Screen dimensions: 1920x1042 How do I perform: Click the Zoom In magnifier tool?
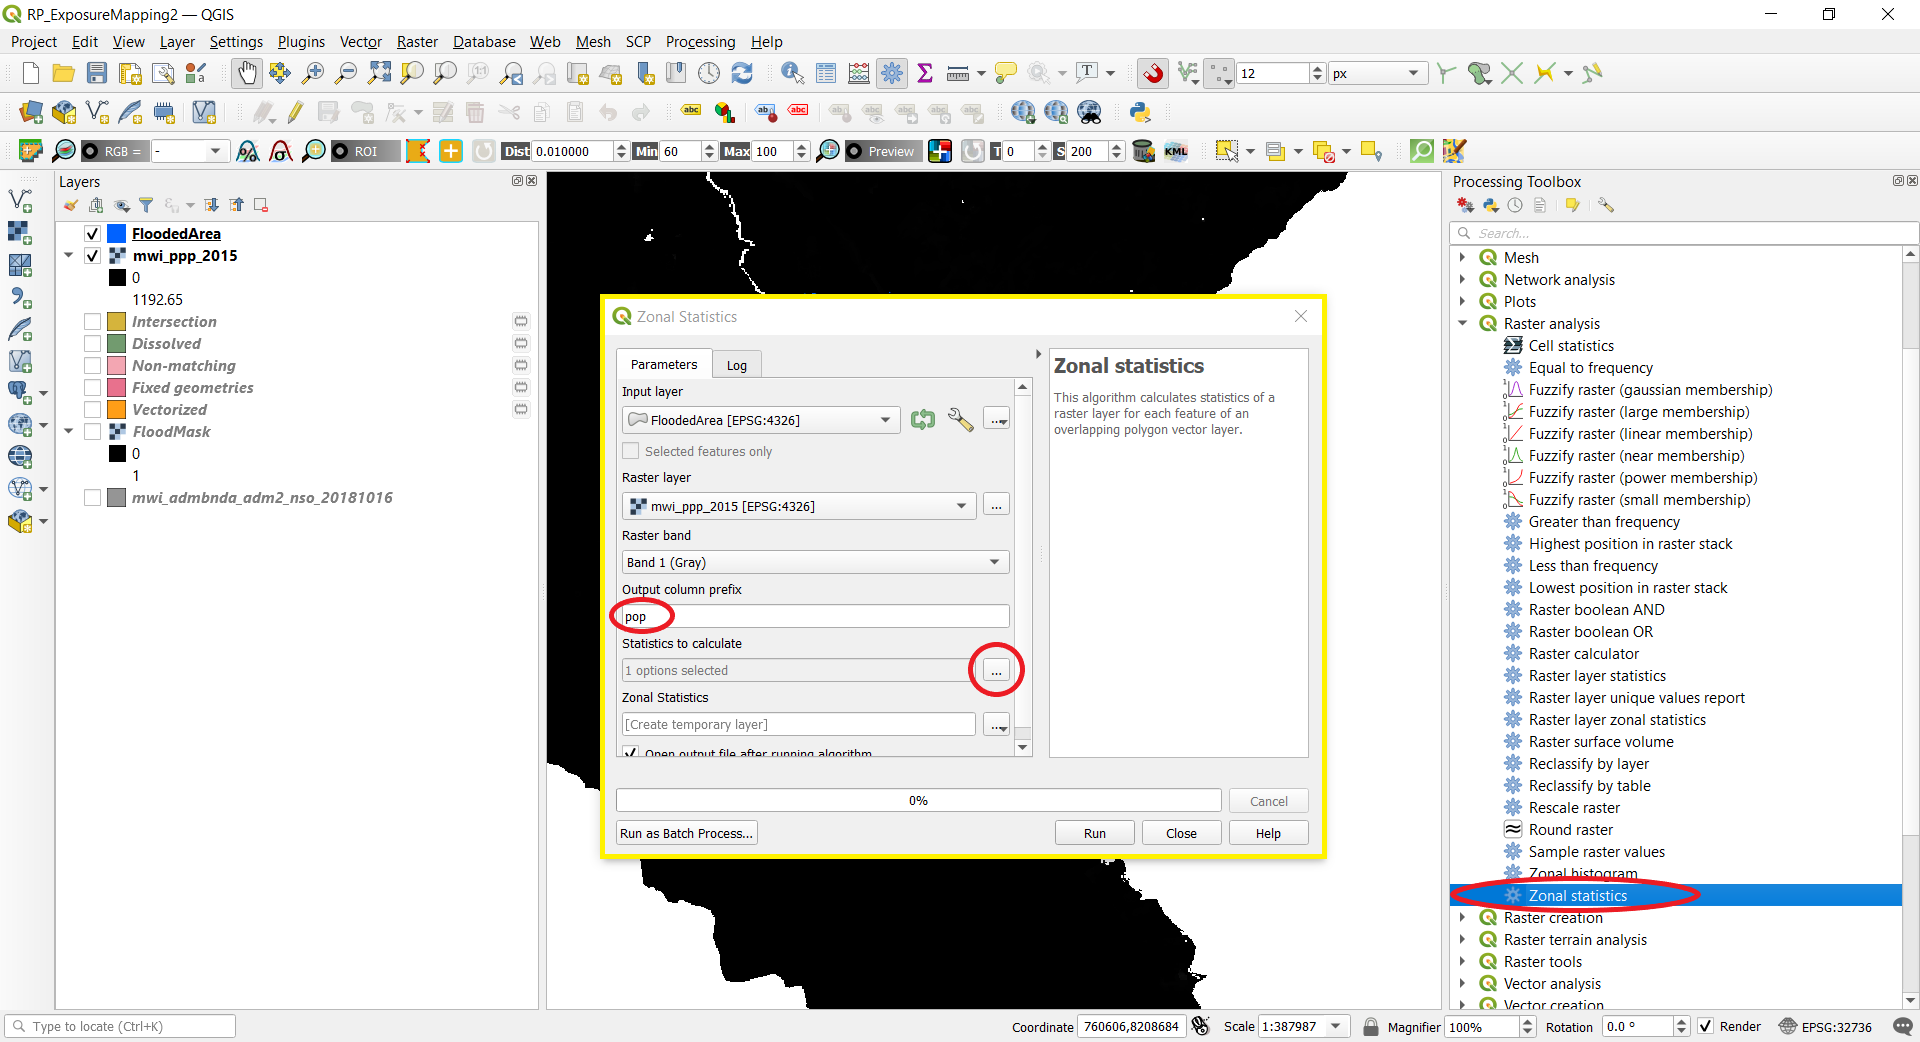point(313,72)
